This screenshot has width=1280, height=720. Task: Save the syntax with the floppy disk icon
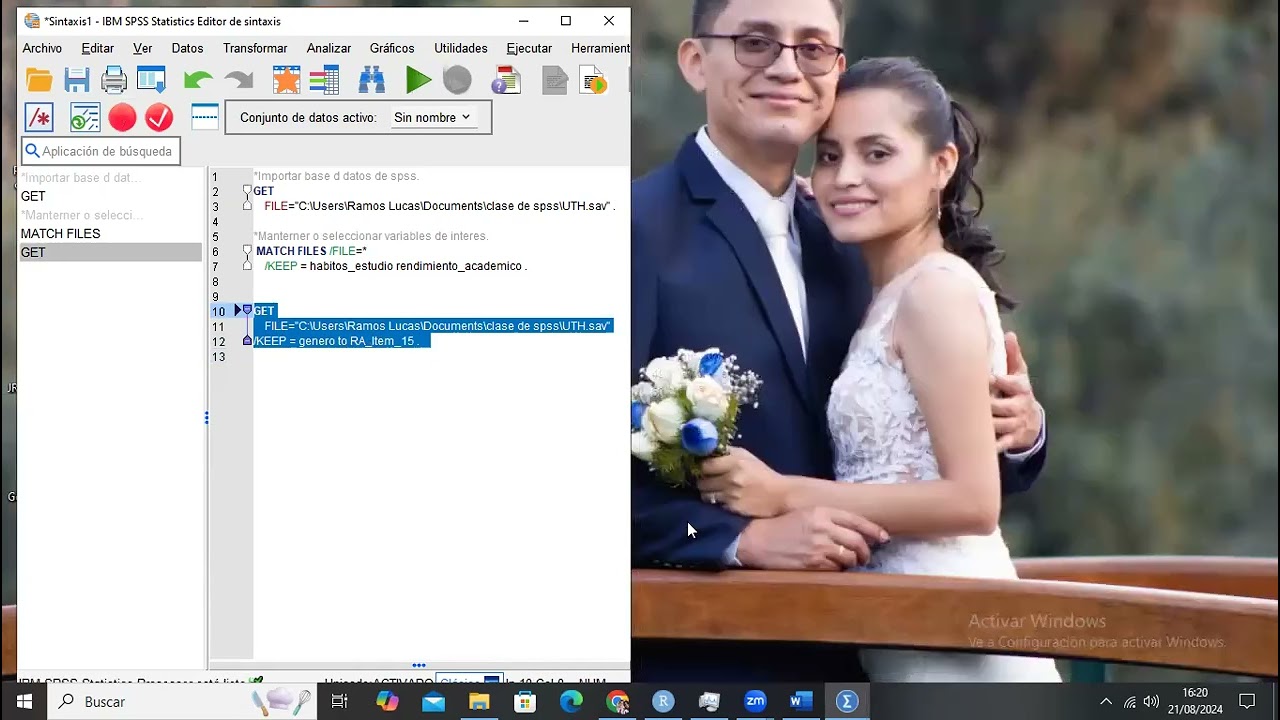[77, 81]
